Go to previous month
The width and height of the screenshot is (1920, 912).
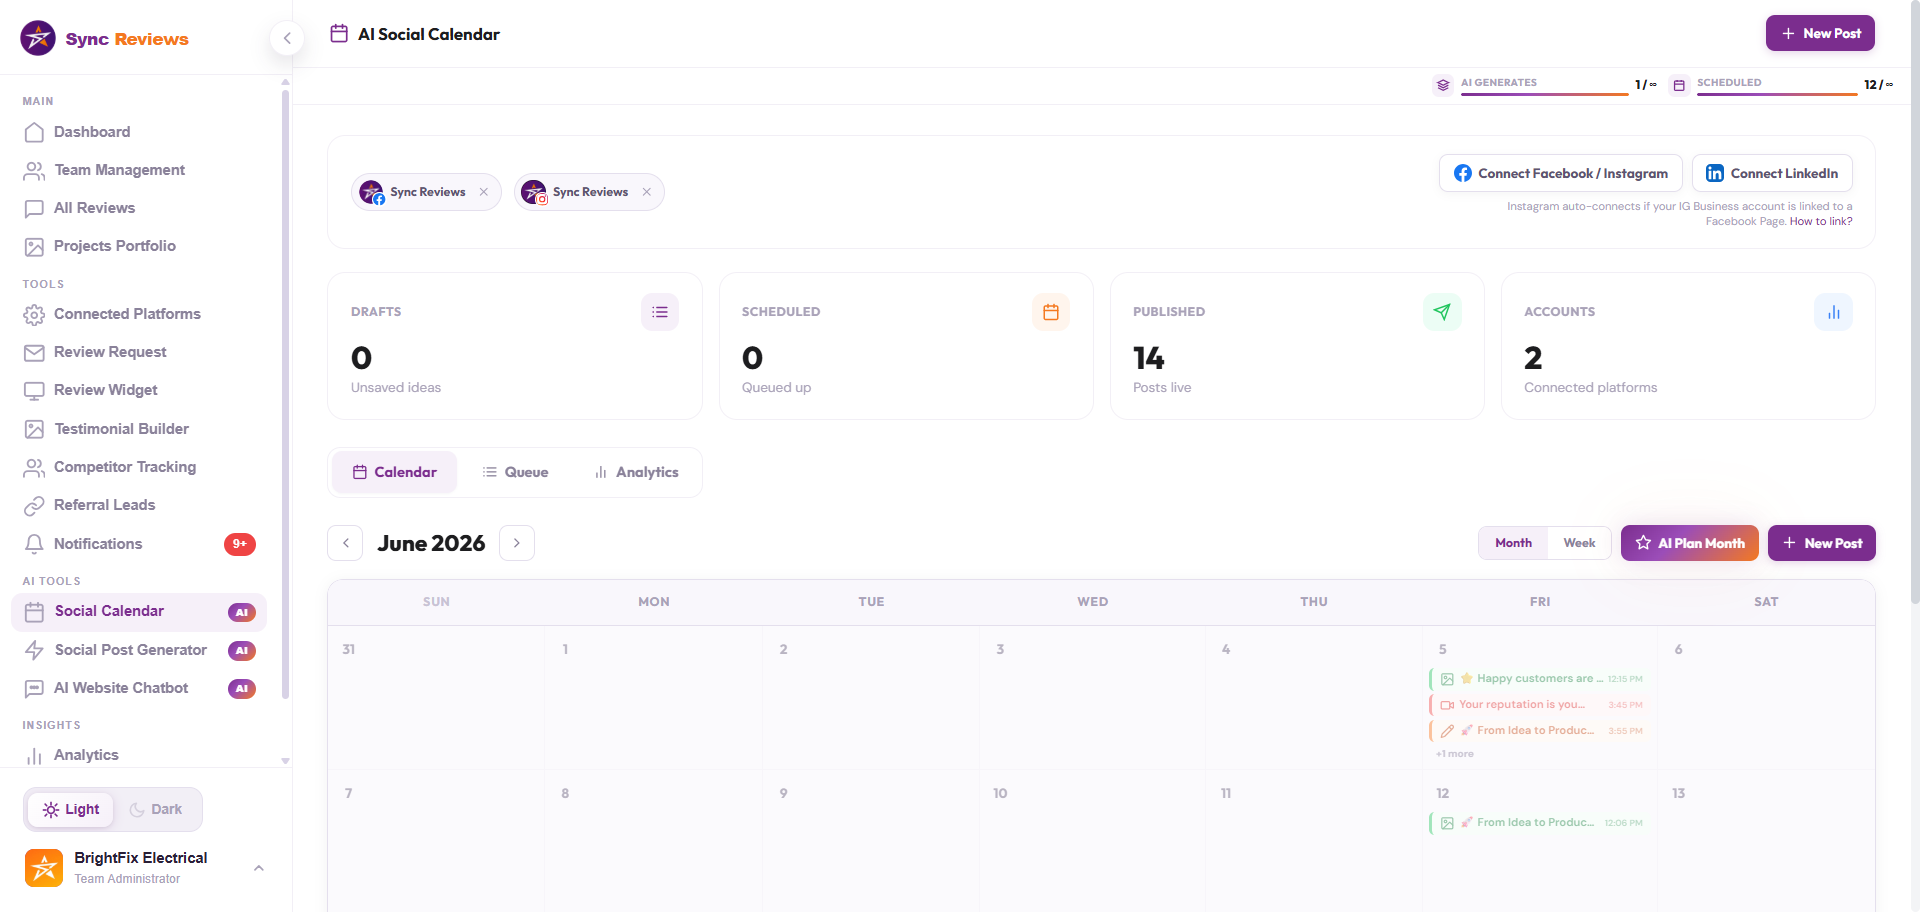click(x=346, y=543)
